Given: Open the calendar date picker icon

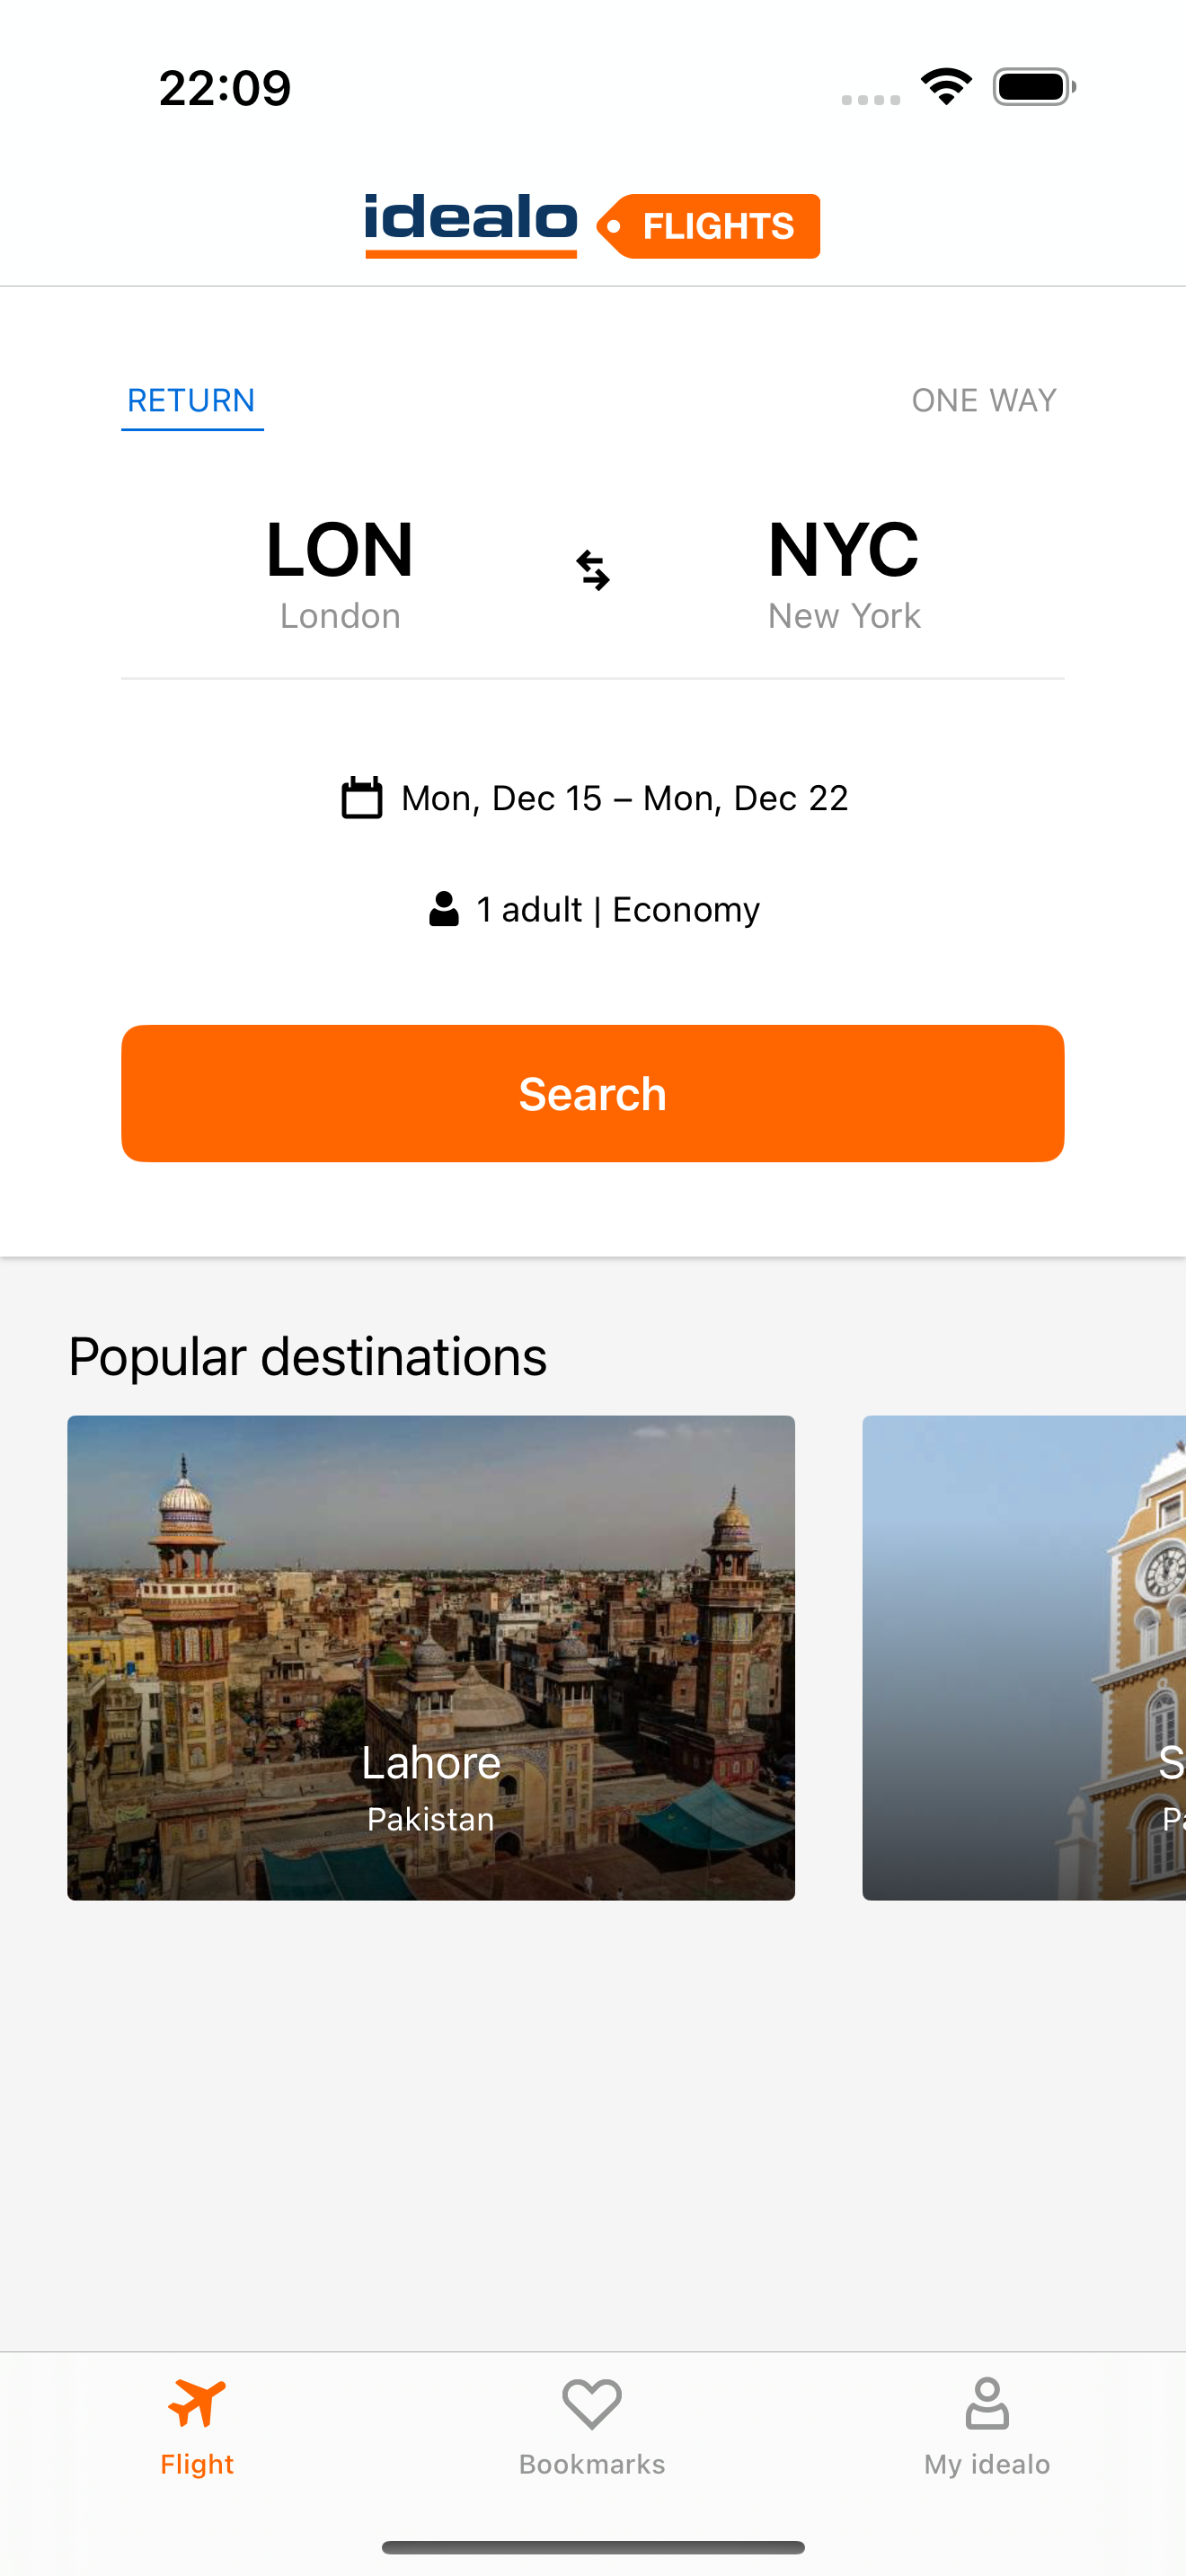Looking at the screenshot, I should click(x=362, y=797).
